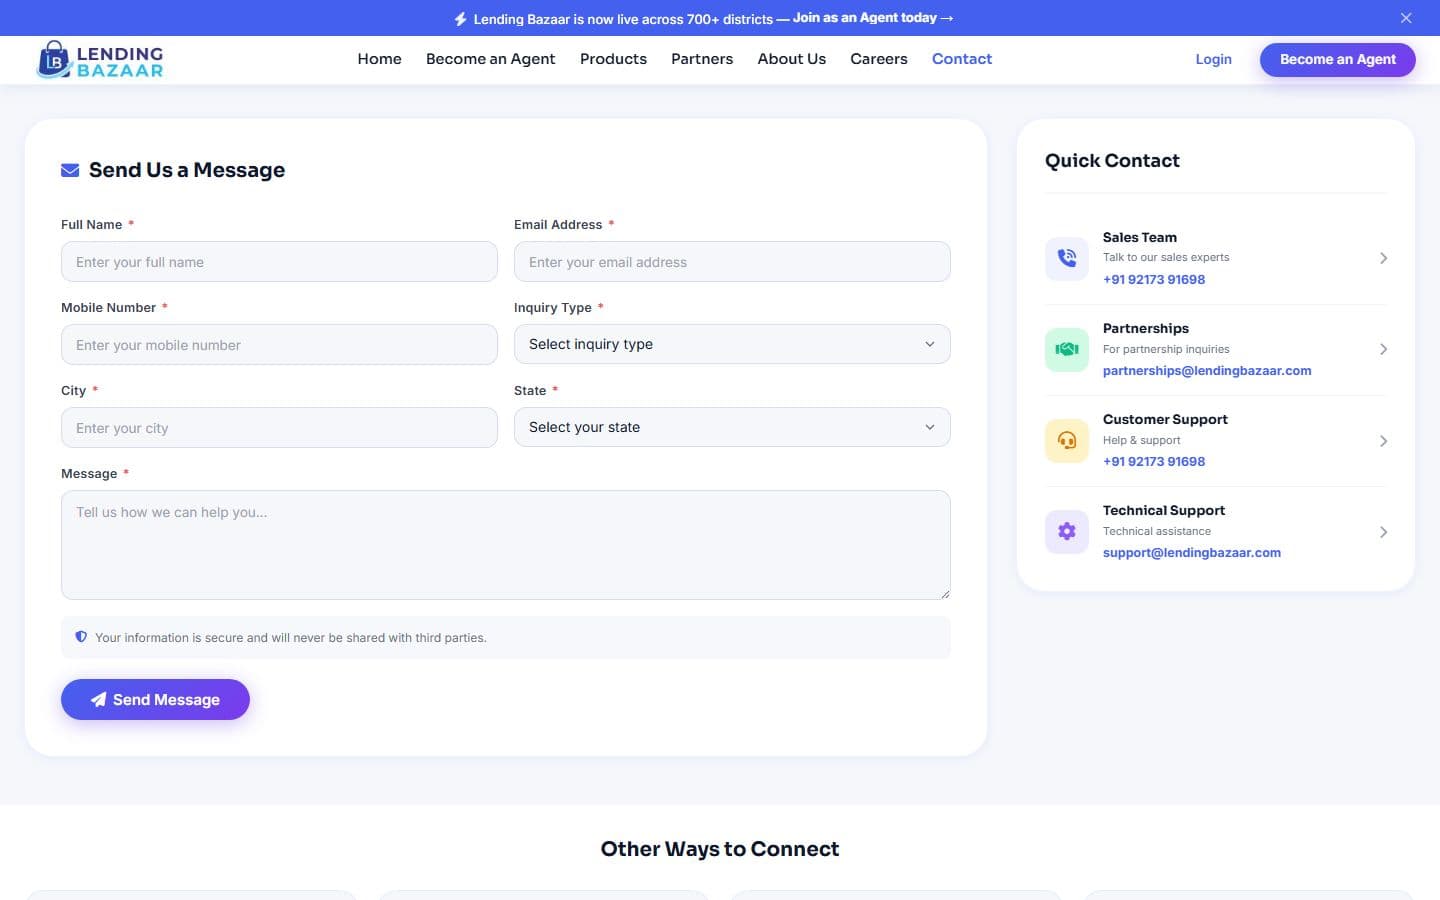Click the Technical Support gear icon

tap(1067, 531)
